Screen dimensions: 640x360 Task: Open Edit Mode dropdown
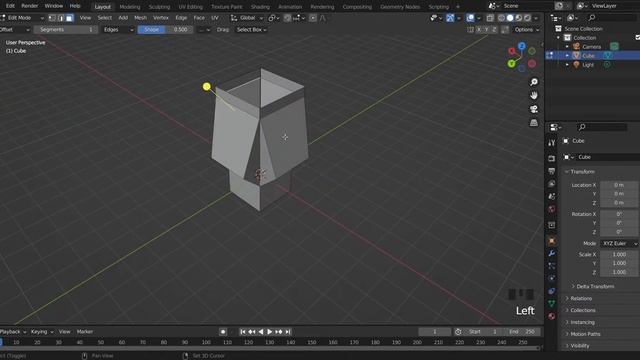coord(22,18)
